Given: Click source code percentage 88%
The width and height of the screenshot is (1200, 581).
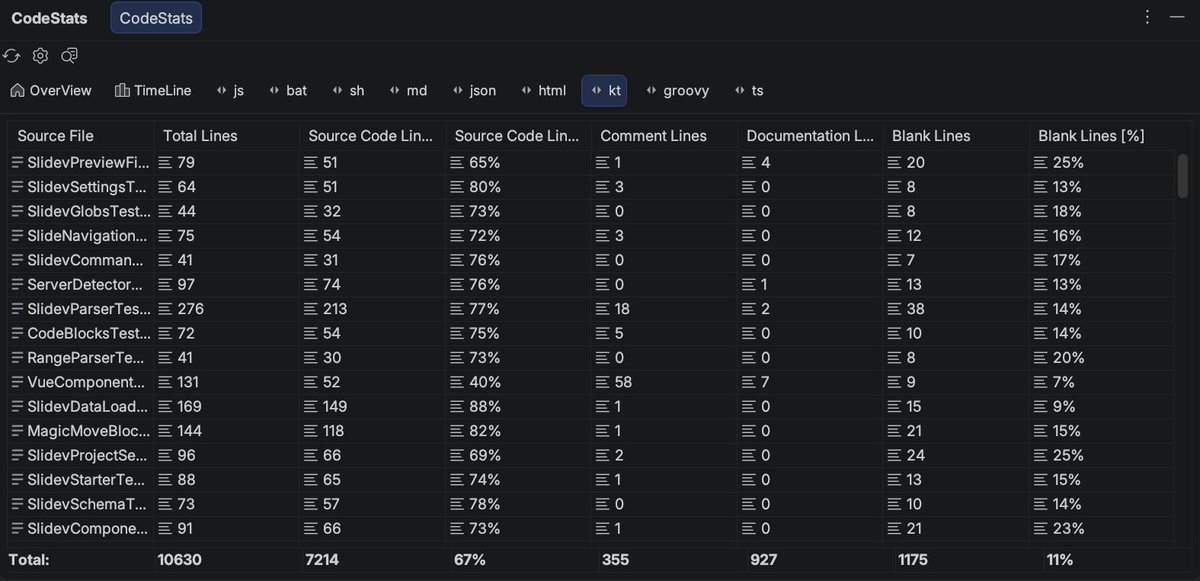Looking at the screenshot, I should click(x=484, y=406).
